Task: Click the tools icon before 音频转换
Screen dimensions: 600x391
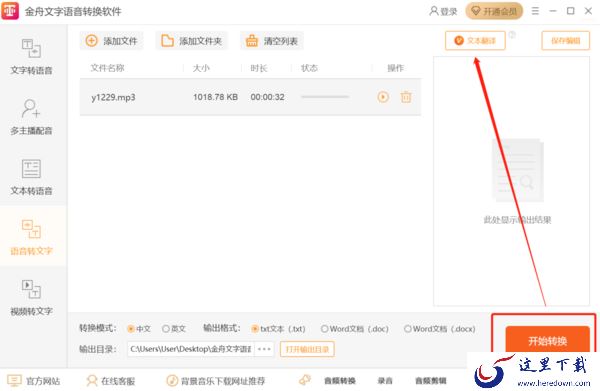Action: pyautogui.click(x=305, y=380)
